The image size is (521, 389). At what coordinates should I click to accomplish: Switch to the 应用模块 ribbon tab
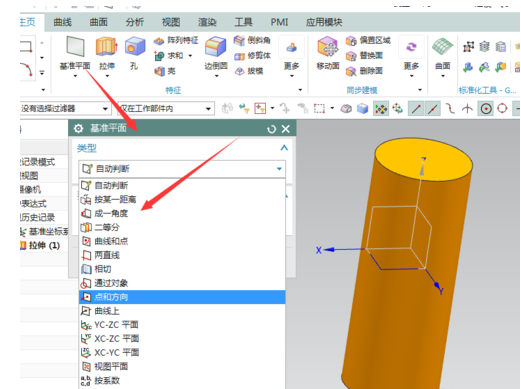324,22
